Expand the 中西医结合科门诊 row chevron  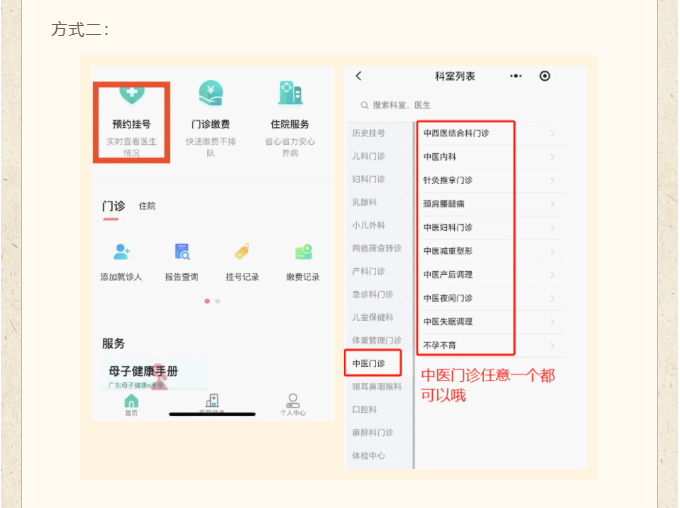552,133
